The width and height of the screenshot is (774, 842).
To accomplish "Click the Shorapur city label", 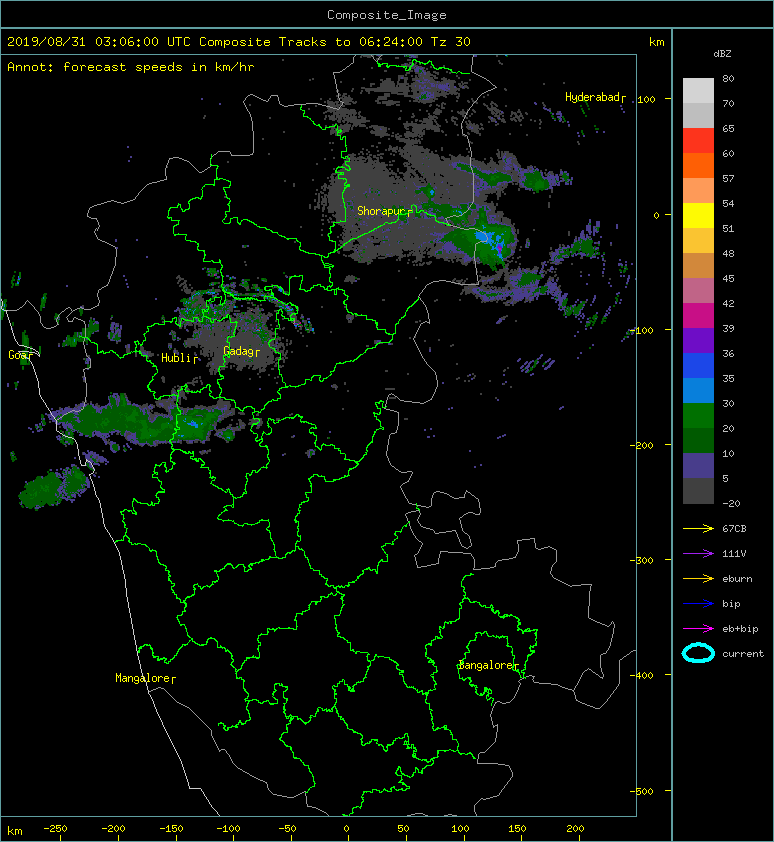I will pyautogui.click(x=380, y=211).
